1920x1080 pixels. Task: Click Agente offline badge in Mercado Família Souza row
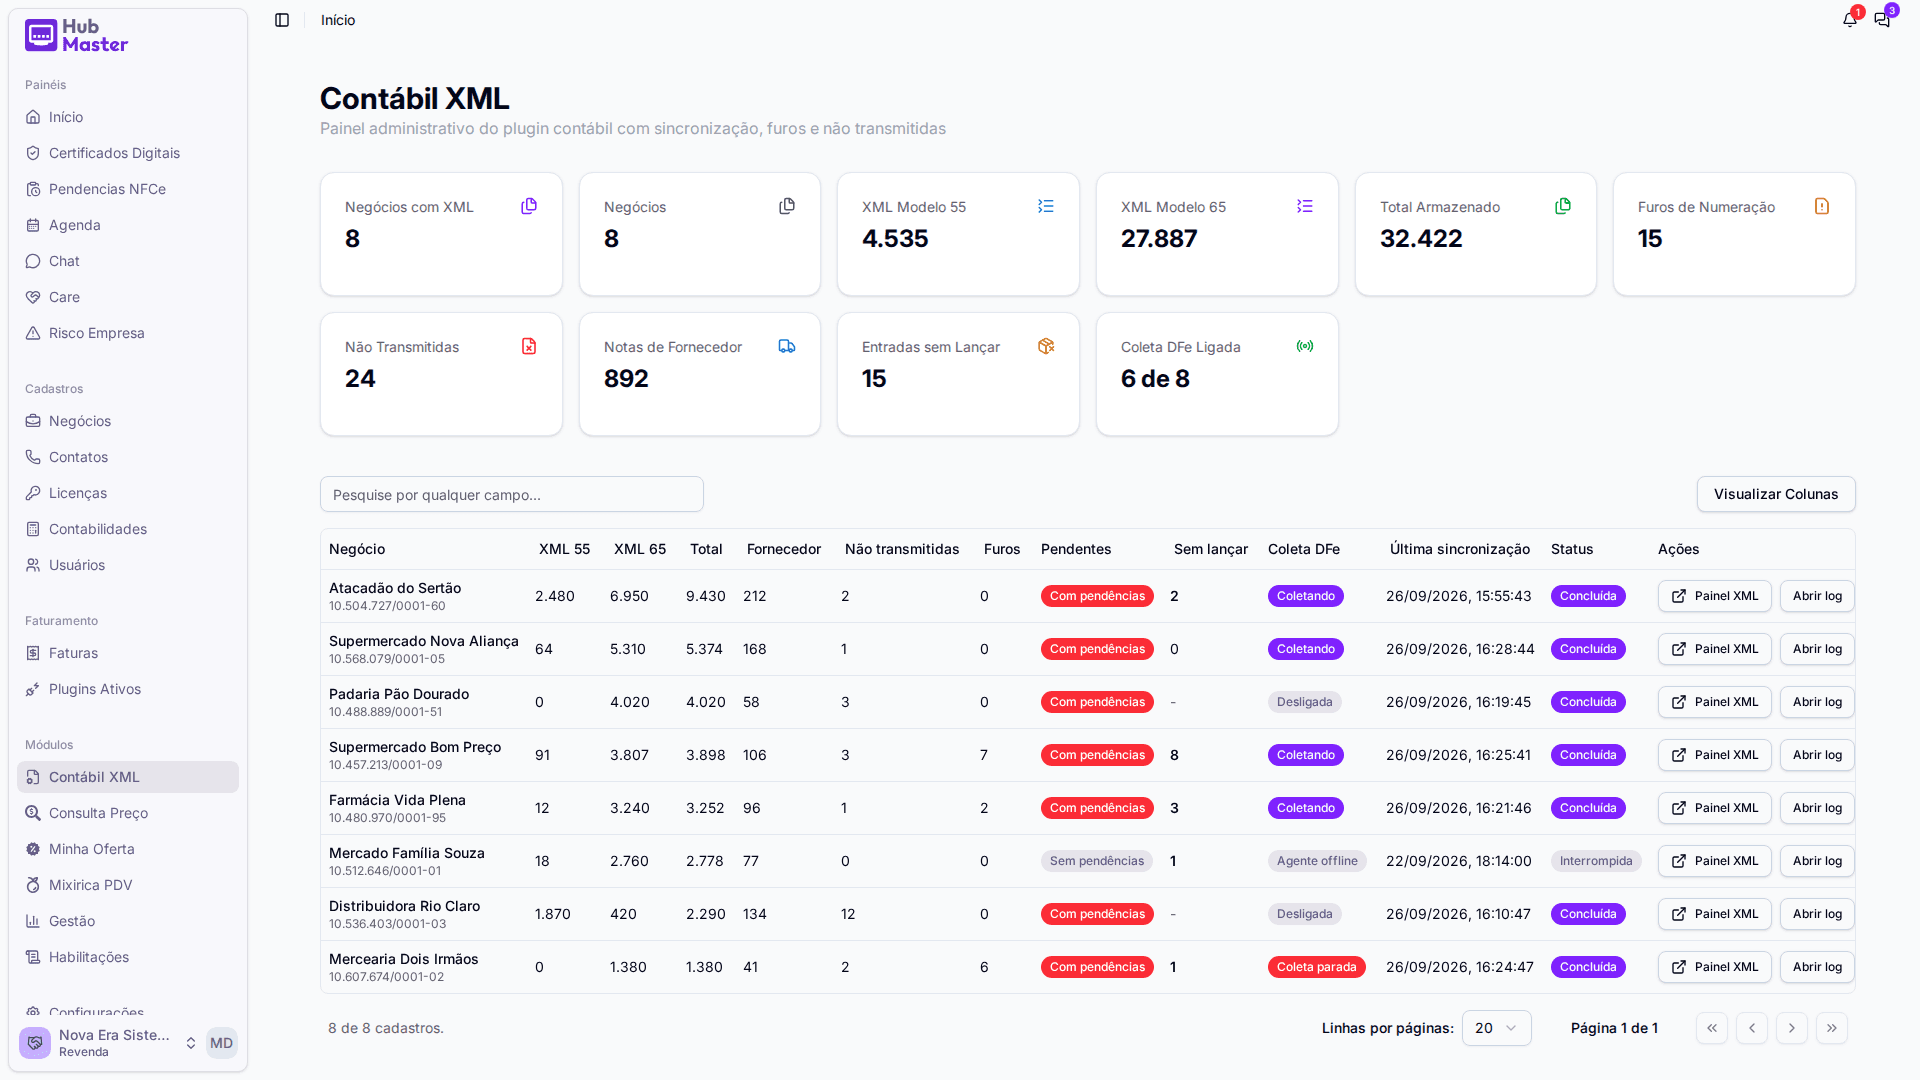pyautogui.click(x=1317, y=861)
